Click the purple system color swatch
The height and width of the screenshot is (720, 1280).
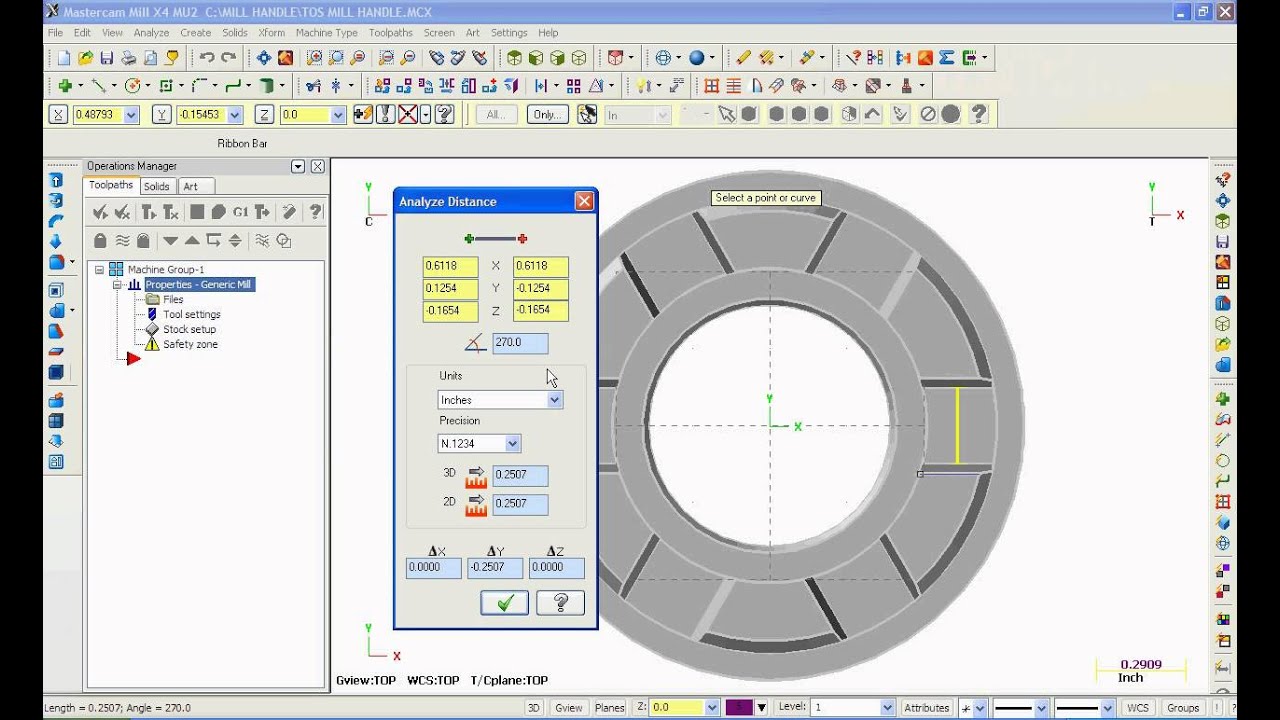pyautogui.click(x=739, y=707)
